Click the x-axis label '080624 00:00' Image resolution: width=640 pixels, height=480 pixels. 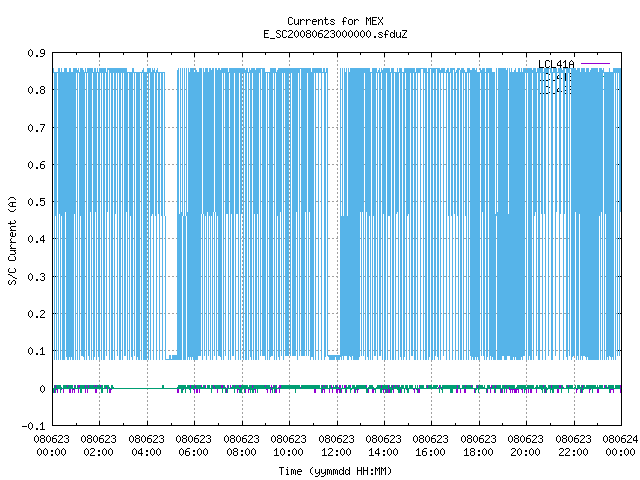click(x=620, y=446)
